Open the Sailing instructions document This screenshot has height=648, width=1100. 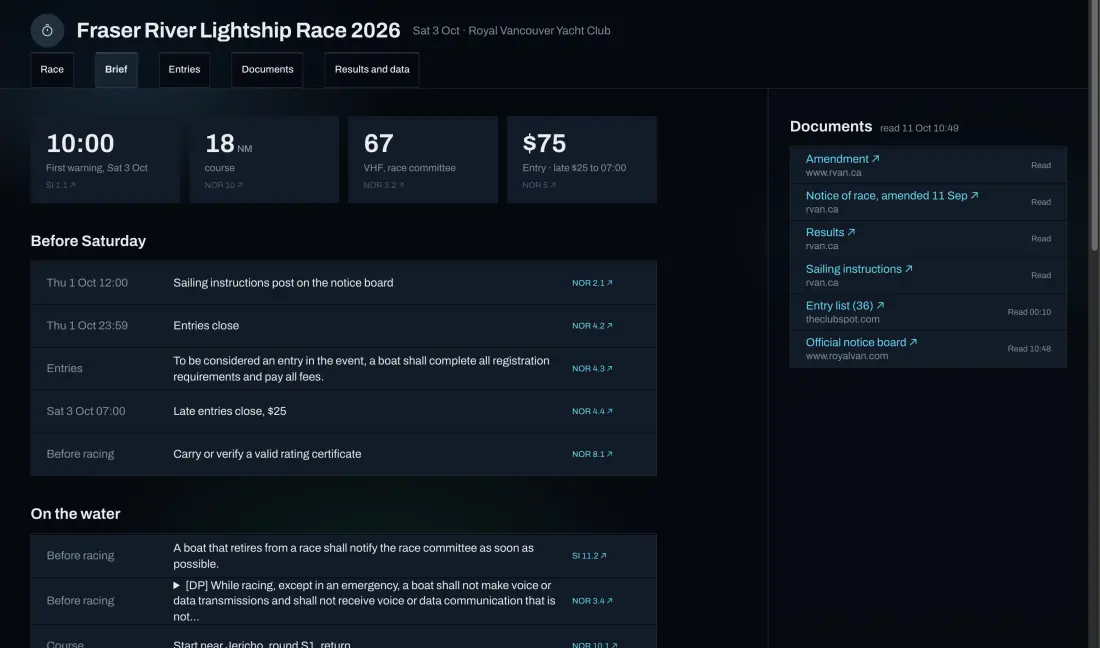[x=859, y=269]
